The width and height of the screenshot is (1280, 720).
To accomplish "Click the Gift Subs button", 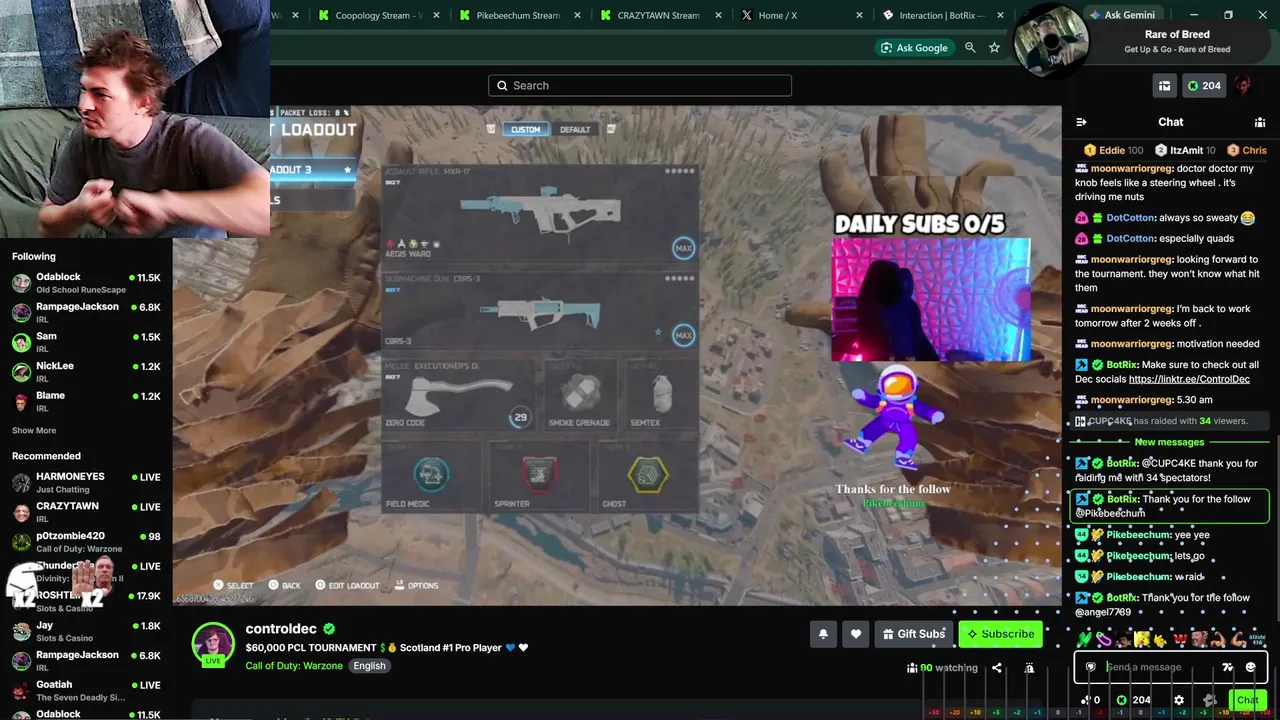I will (914, 634).
